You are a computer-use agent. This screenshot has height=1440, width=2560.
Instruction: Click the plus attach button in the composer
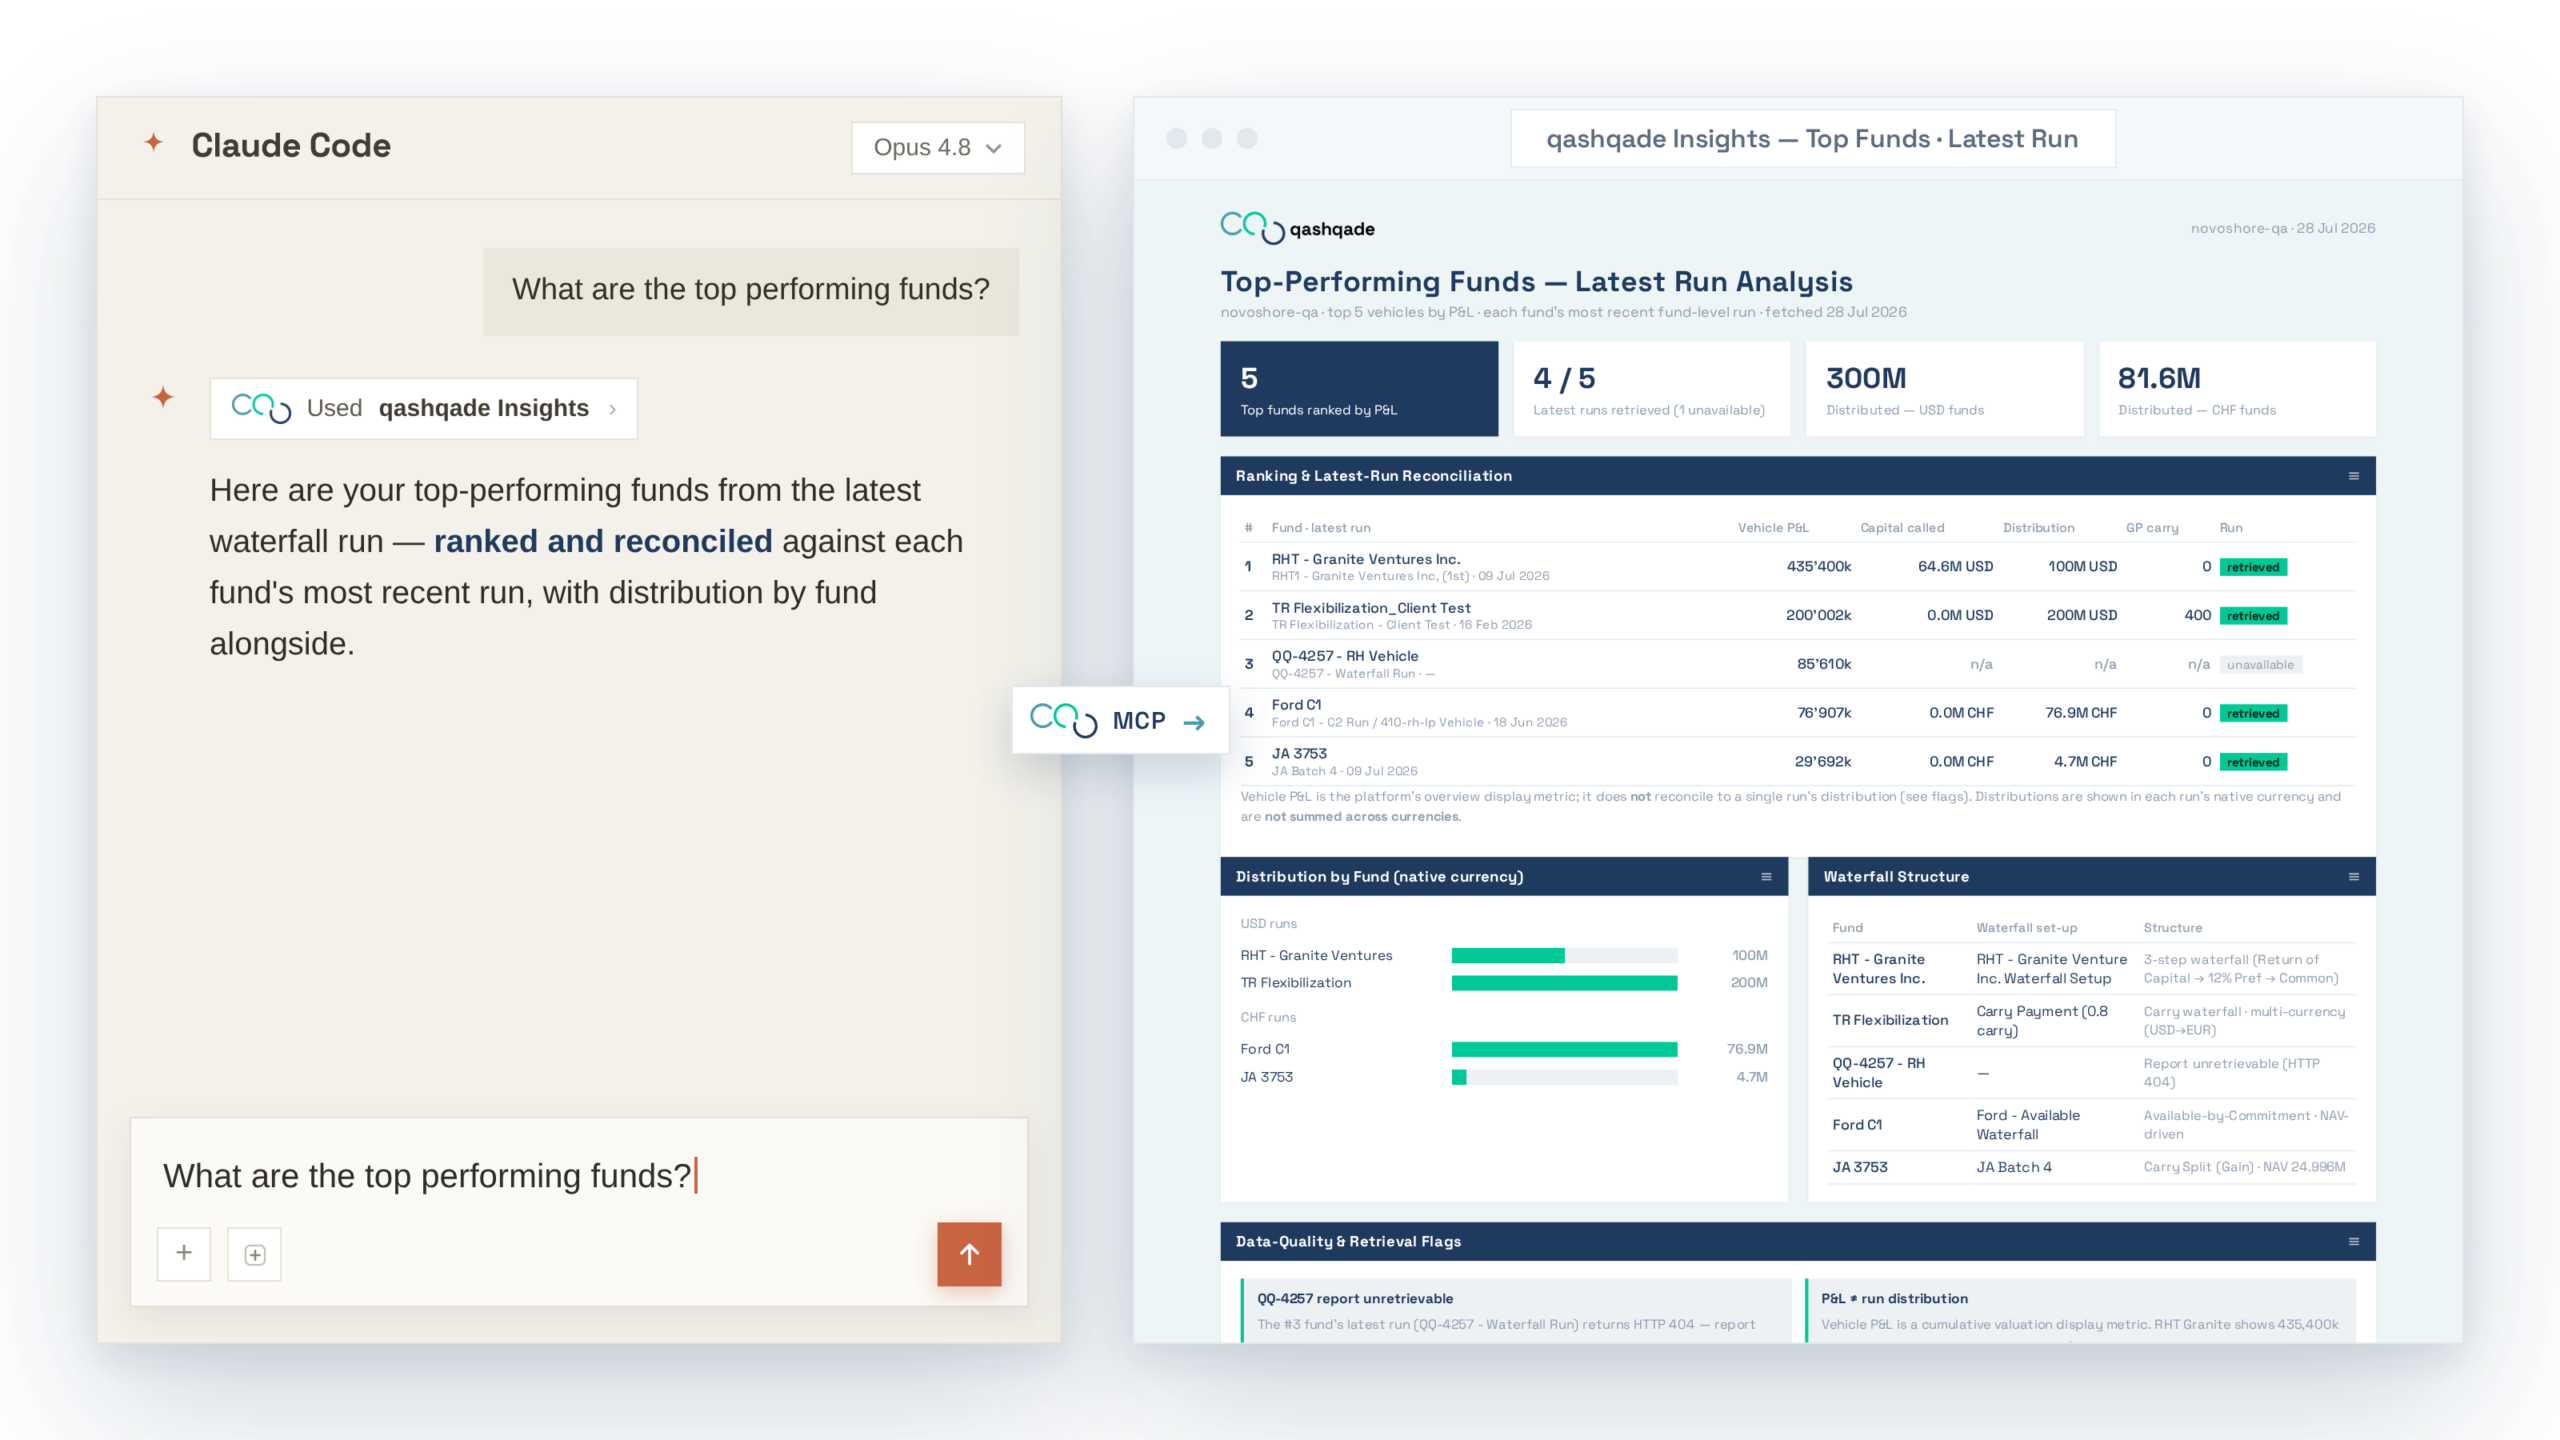[184, 1253]
